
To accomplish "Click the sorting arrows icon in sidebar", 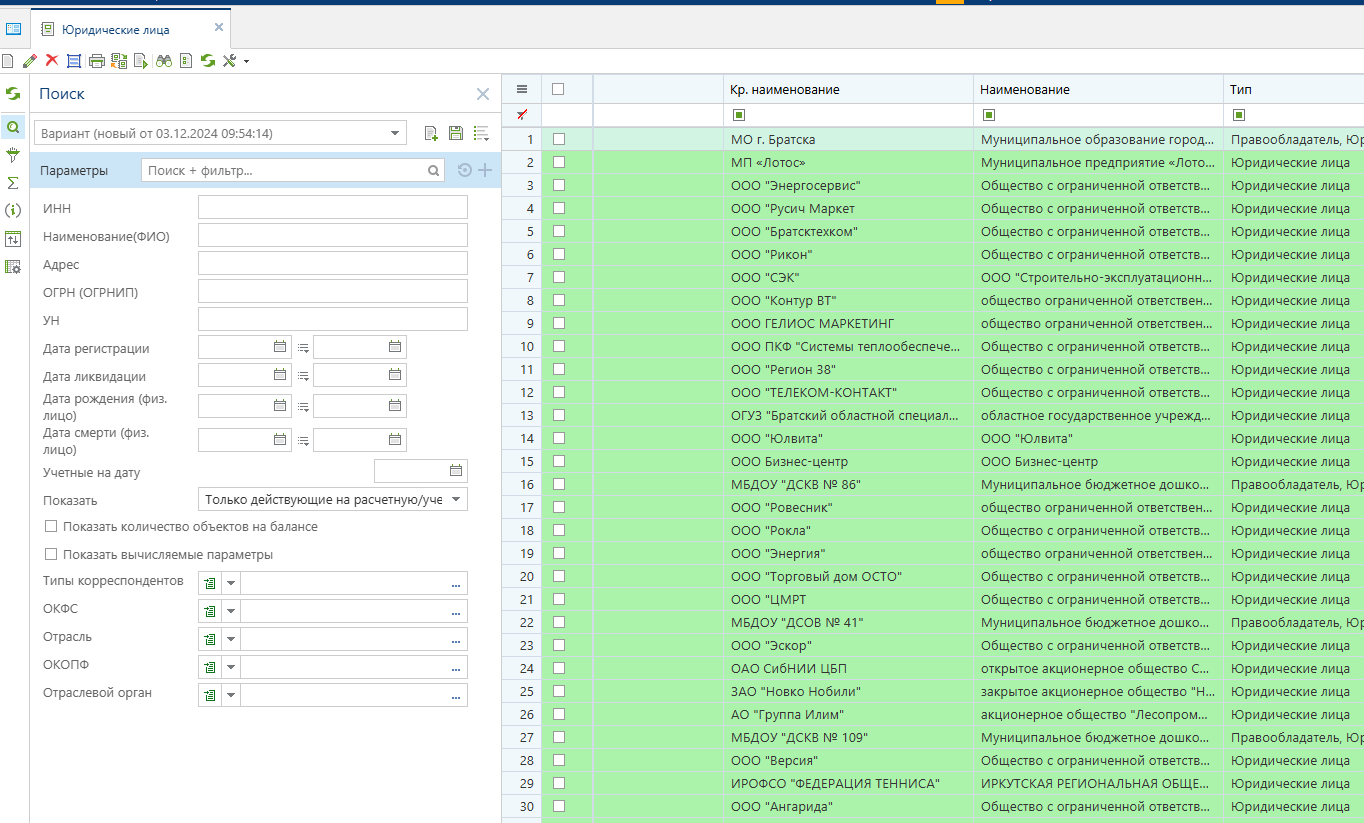I will (13, 238).
